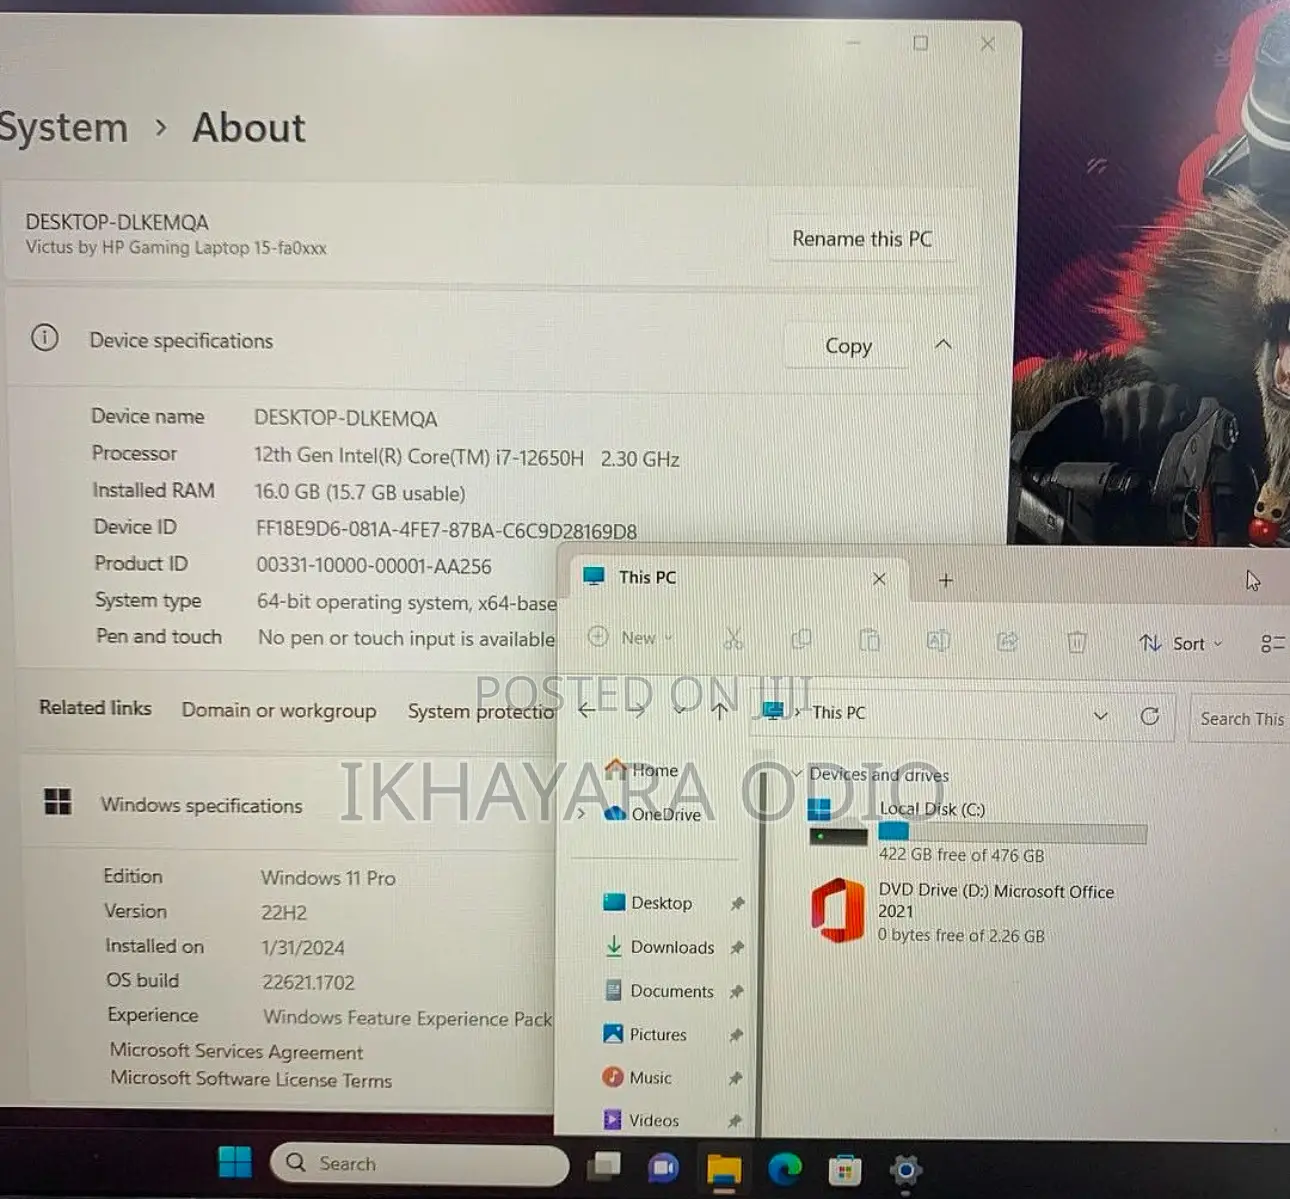This screenshot has width=1290, height=1199.
Task: Open the Local Disk (C:) drive icon
Action: coord(837,822)
